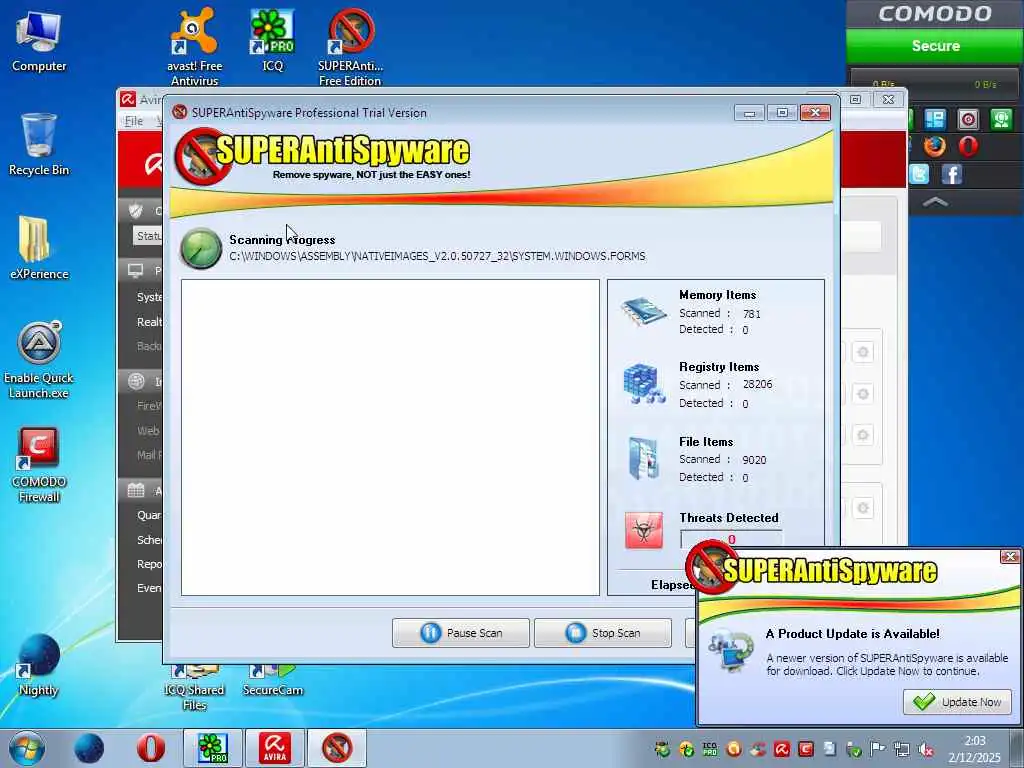
Task: Open the eXPerience folder on desktop
Action: click(x=39, y=248)
